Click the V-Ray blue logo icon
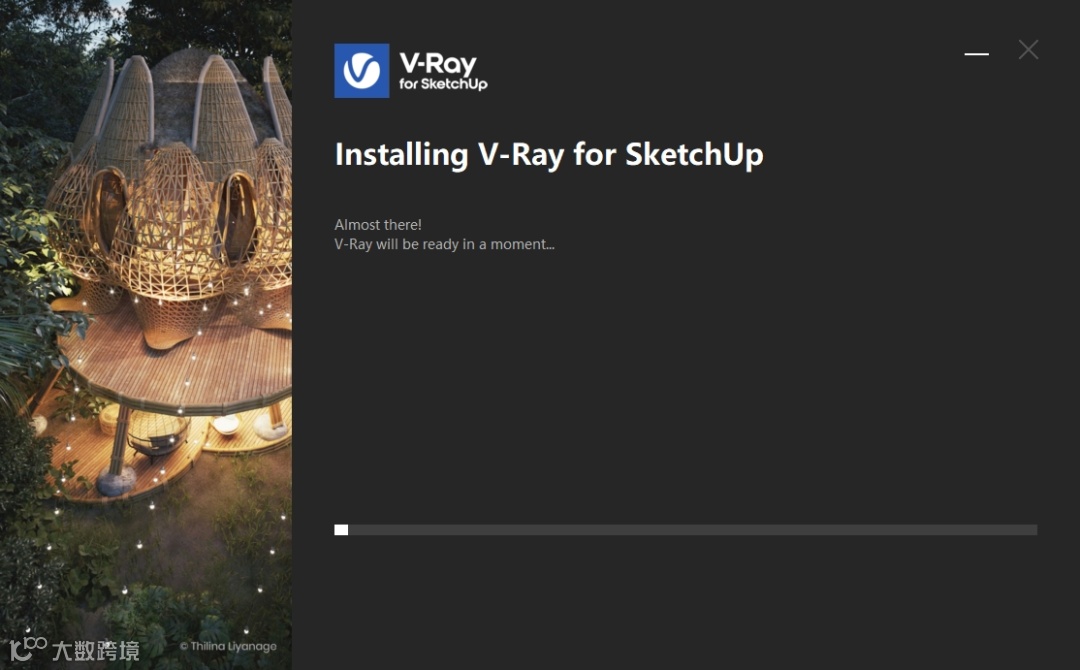 click(362, 71)
